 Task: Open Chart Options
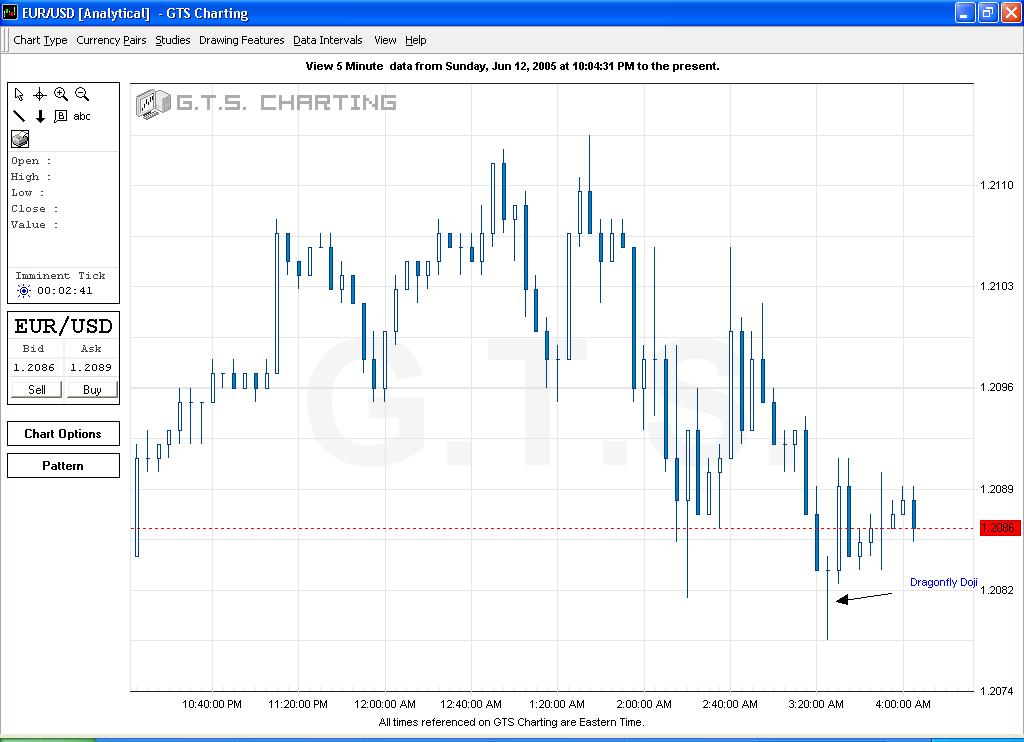point(63,434)
